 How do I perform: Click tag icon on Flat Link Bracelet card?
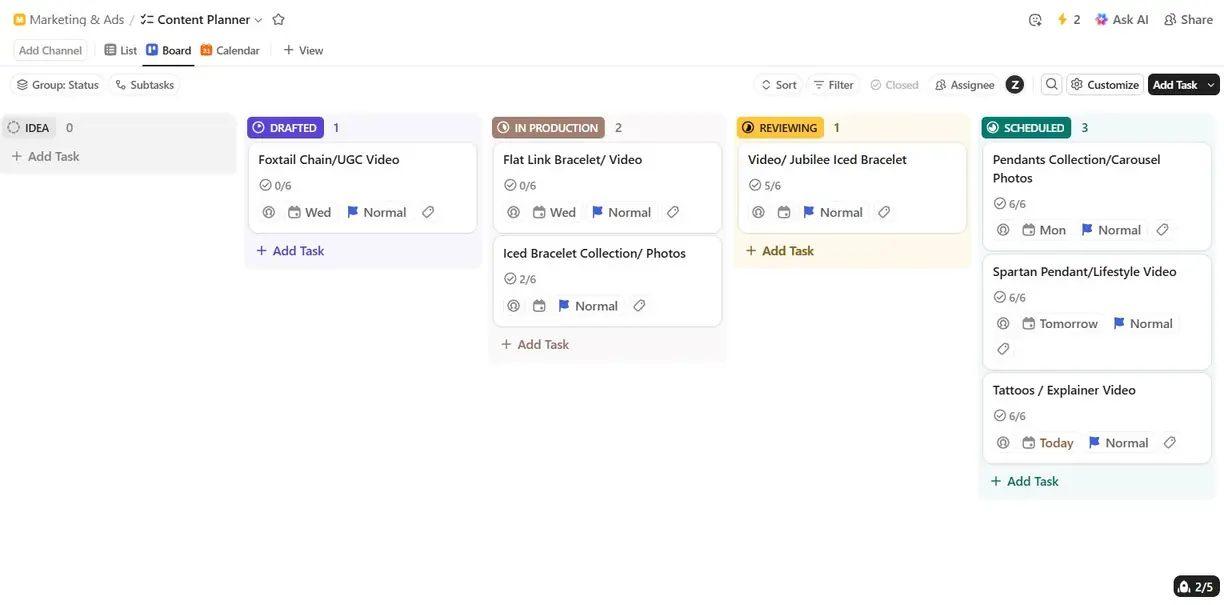(673, 212)
